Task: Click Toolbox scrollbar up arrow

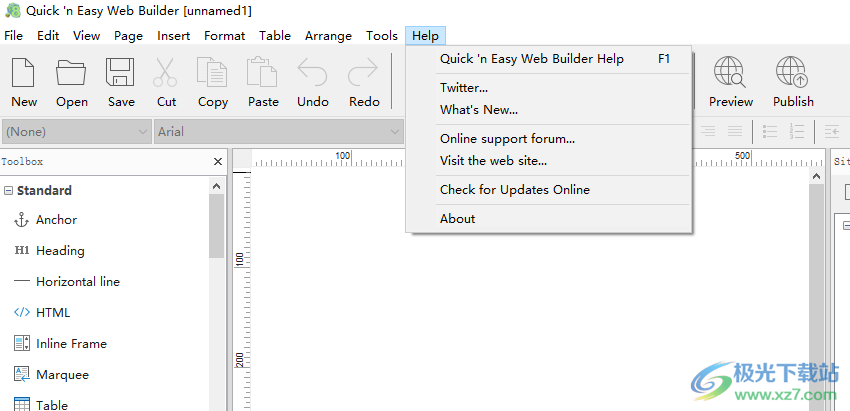Action: [x=216, y=186]
